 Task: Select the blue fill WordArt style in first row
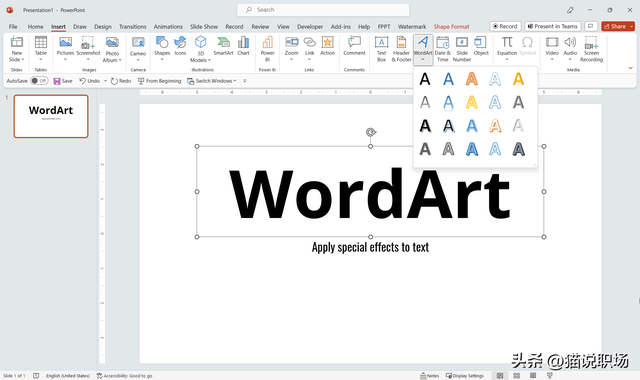click(x=449, y=79)
